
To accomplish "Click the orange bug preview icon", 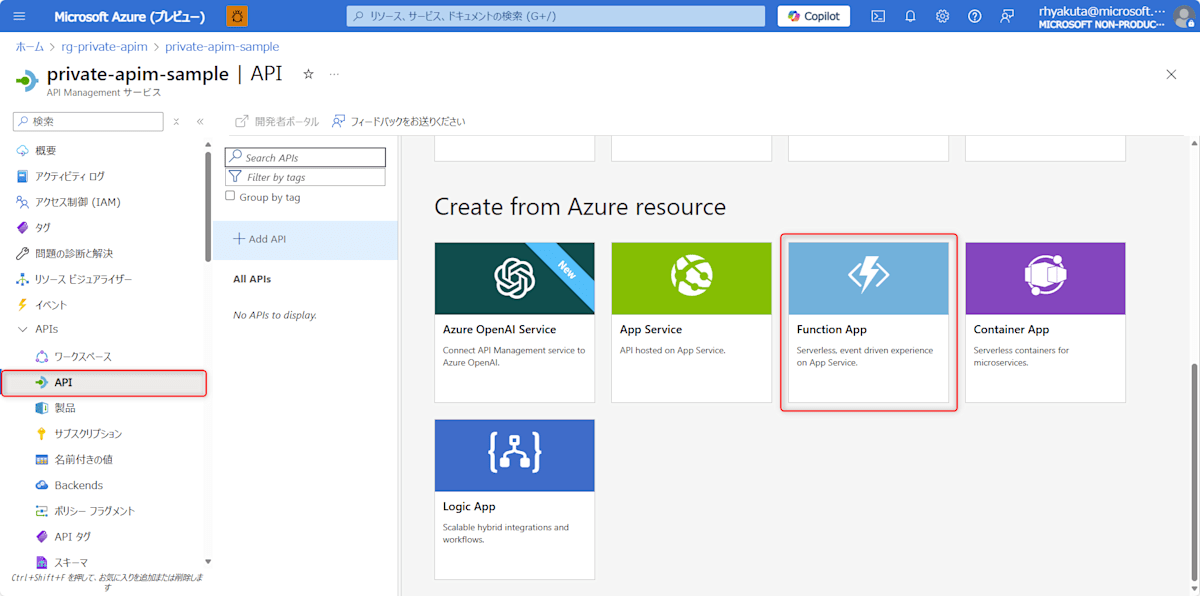I will (237, 16).
